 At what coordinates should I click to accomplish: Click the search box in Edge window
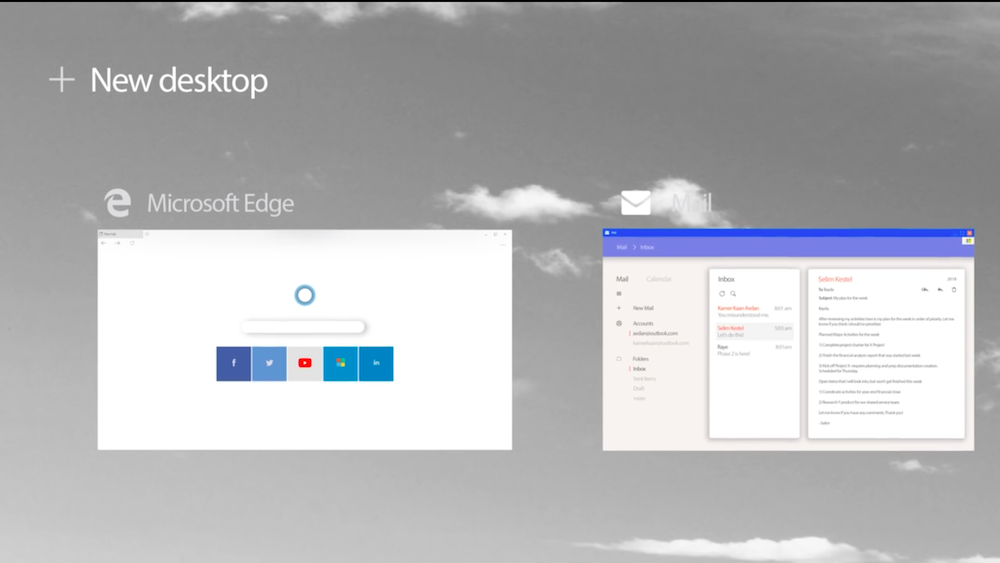point(303,327)
